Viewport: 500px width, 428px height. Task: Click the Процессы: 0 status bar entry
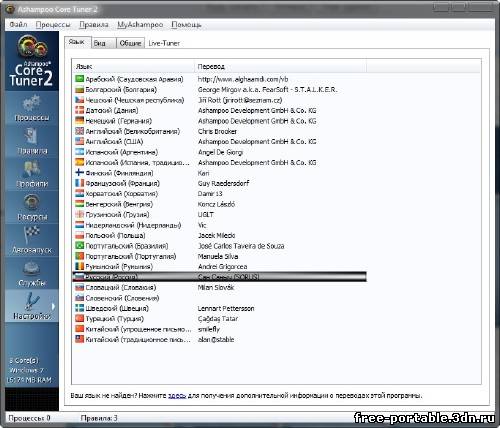(x=30, y=418)
